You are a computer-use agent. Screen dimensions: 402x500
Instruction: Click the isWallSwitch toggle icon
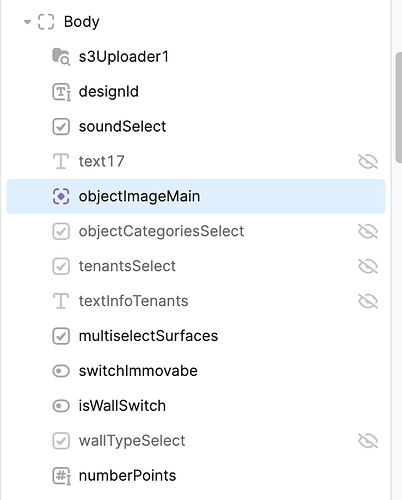pos(61,406)
